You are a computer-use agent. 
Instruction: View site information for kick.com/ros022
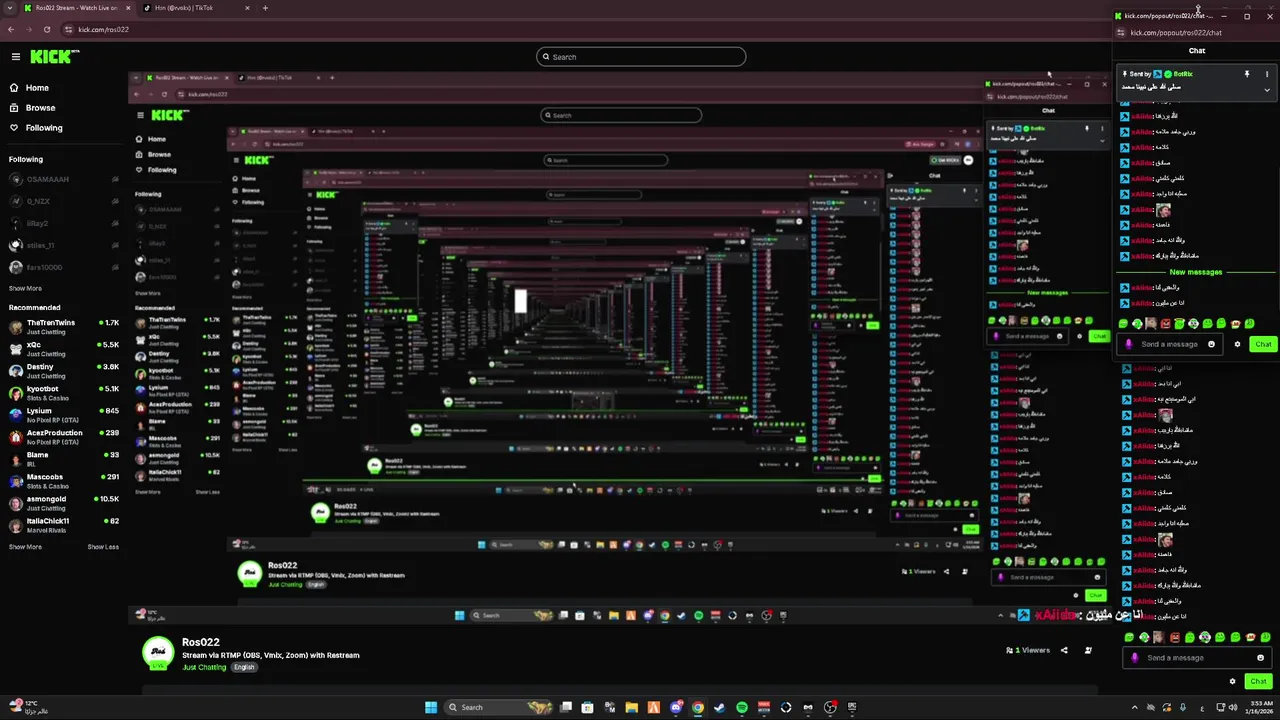67,29
